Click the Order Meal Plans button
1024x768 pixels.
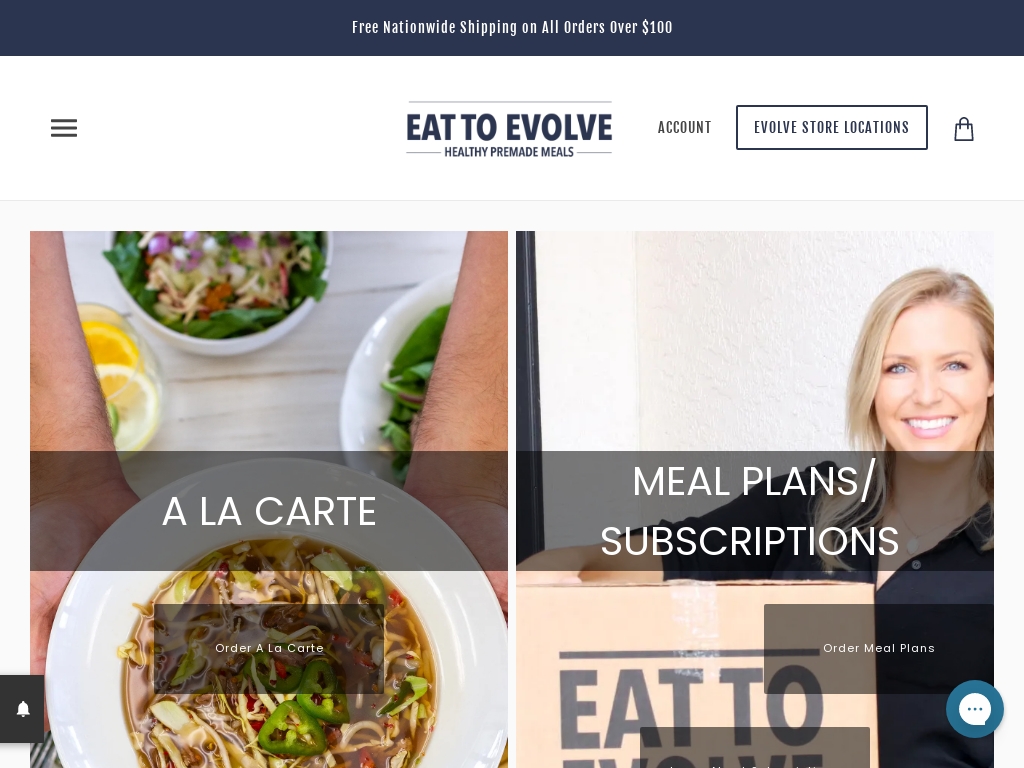point(878,648)
